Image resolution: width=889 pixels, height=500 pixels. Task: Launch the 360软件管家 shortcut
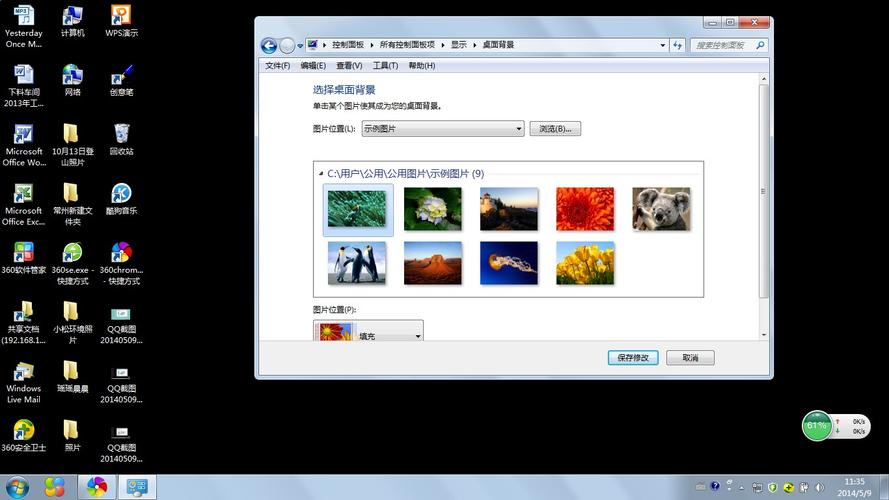point(24,258)
